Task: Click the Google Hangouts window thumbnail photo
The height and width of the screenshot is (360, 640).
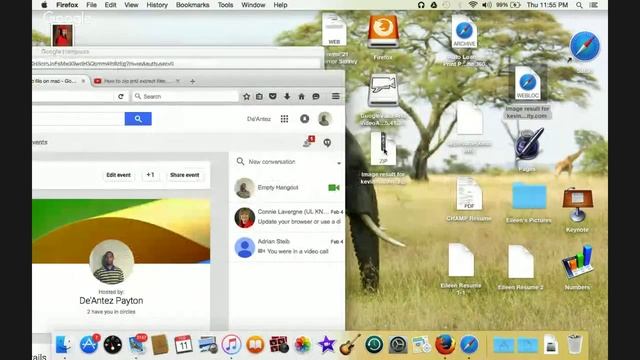Action: pyautogui.click(x=62, y=35)
